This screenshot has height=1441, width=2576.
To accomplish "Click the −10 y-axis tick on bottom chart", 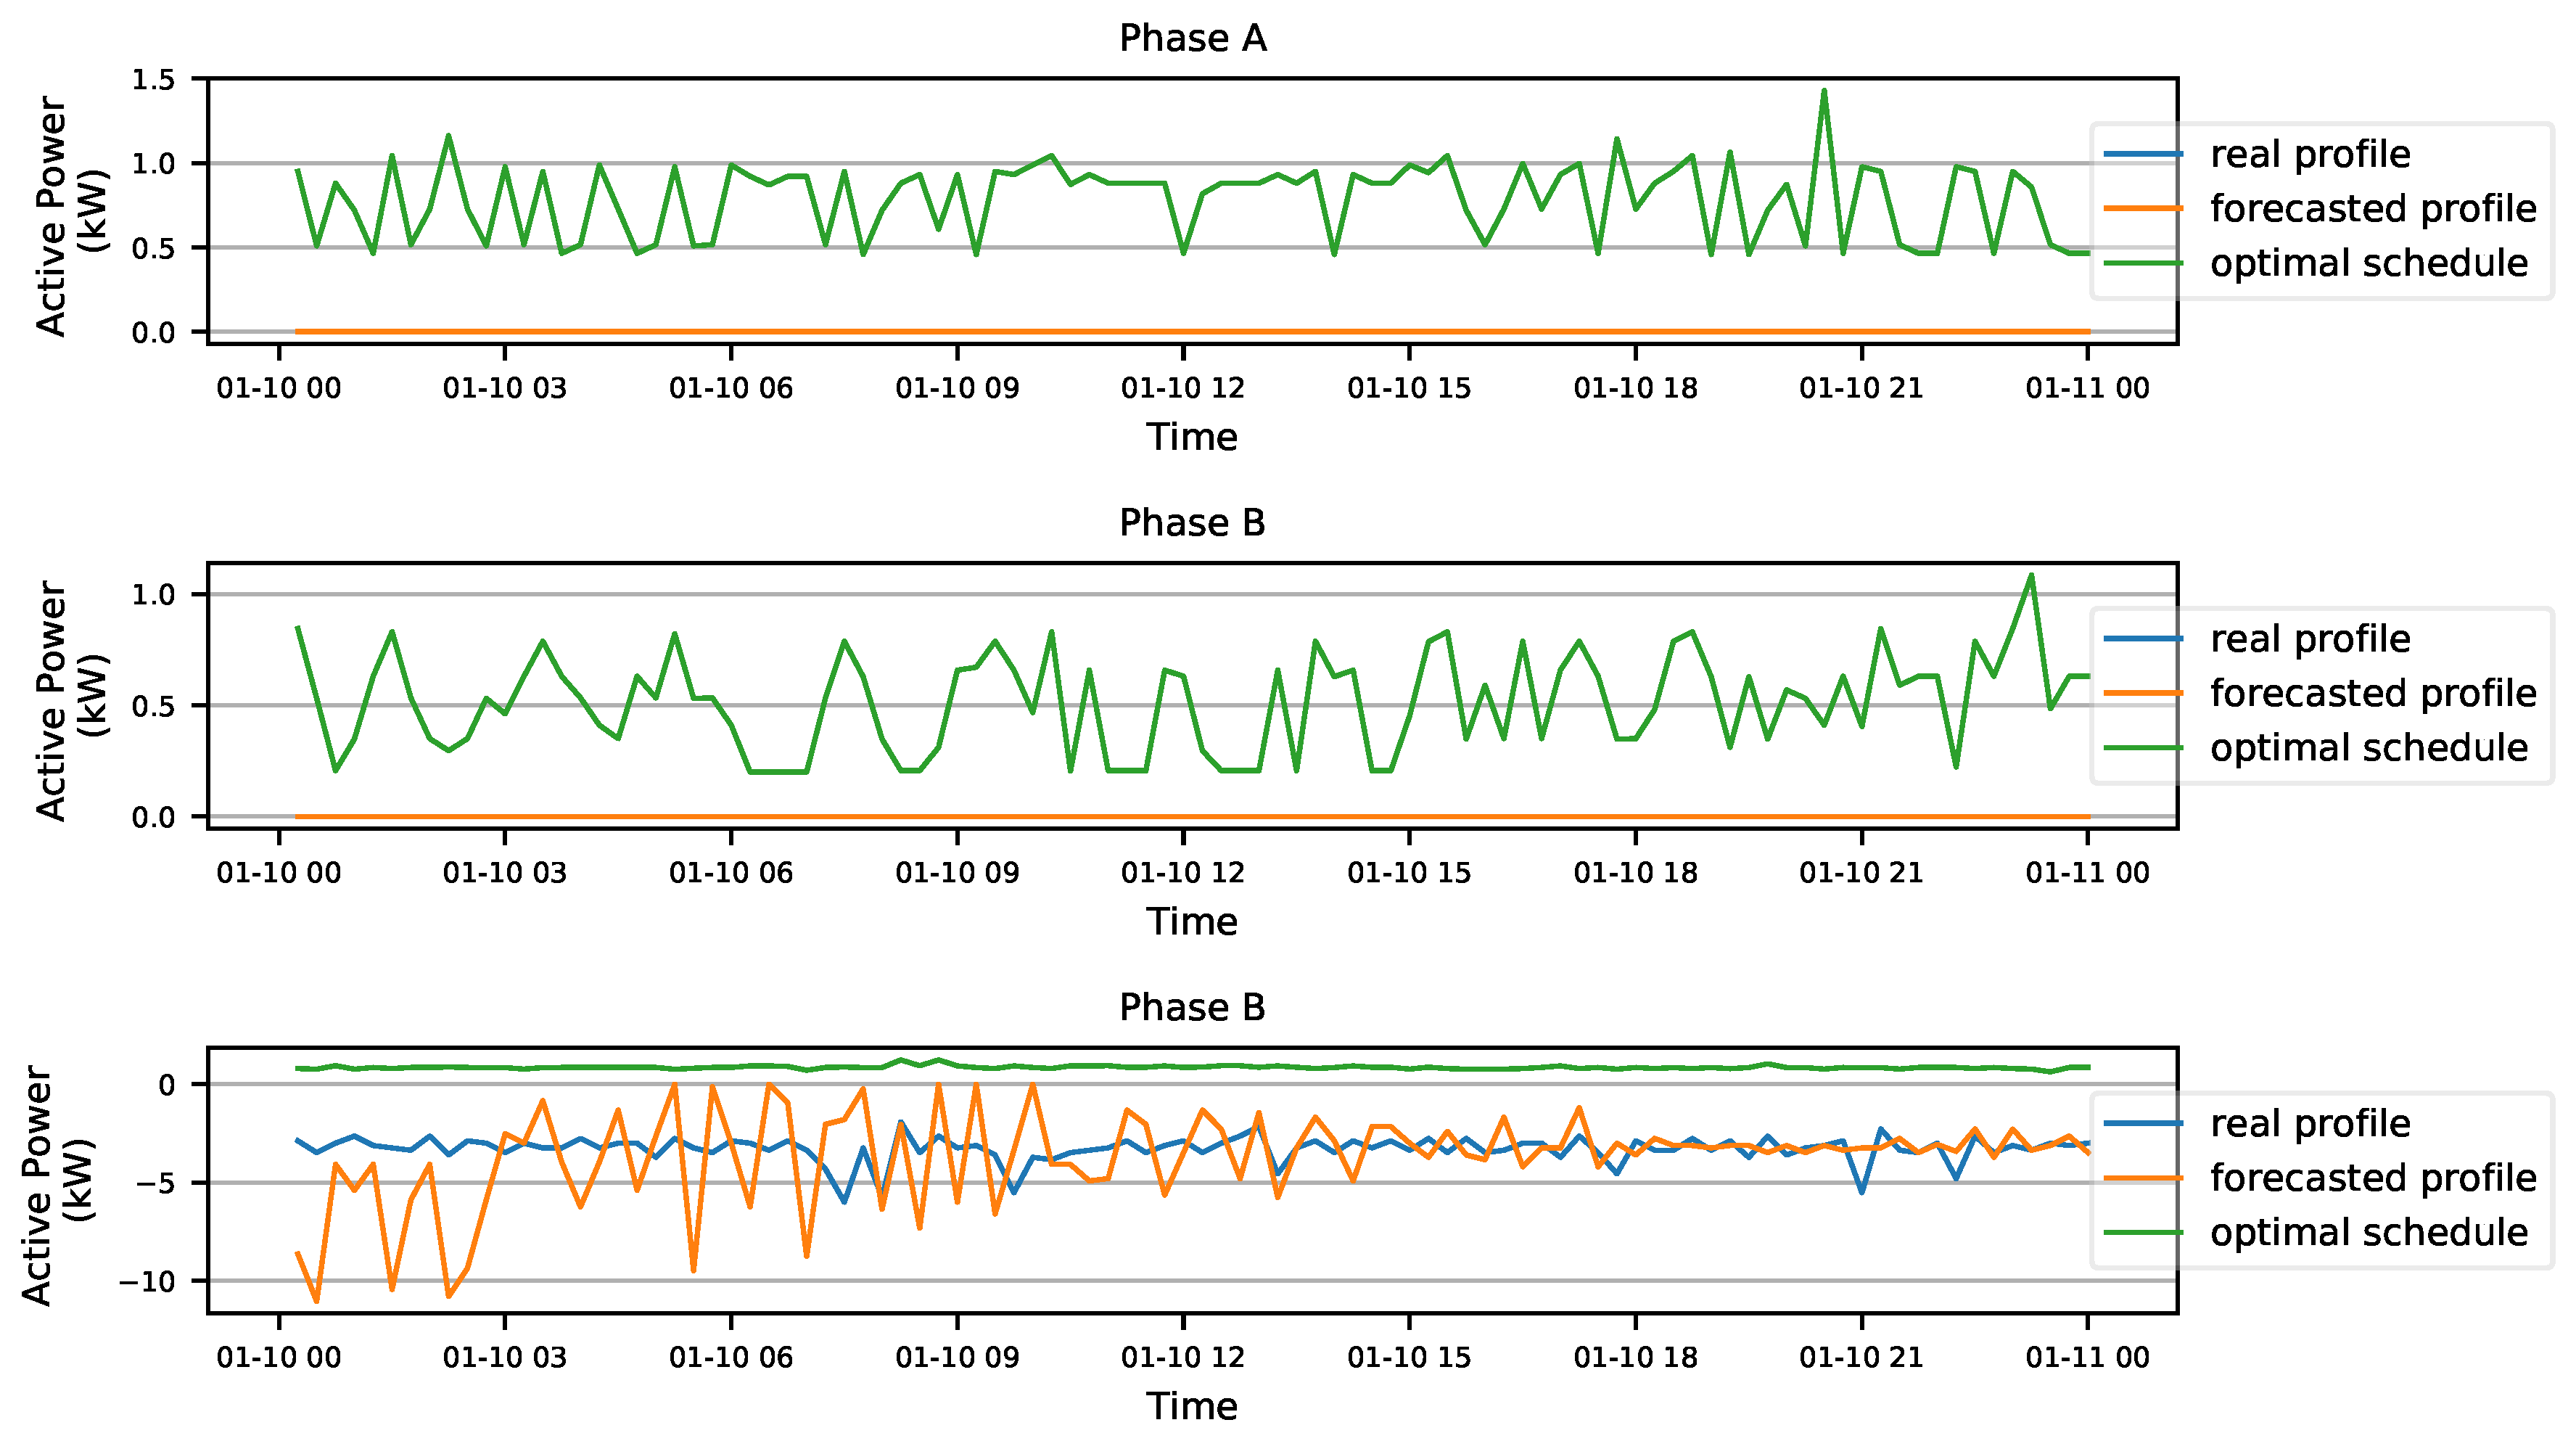I will click(x=146, y=1281).
